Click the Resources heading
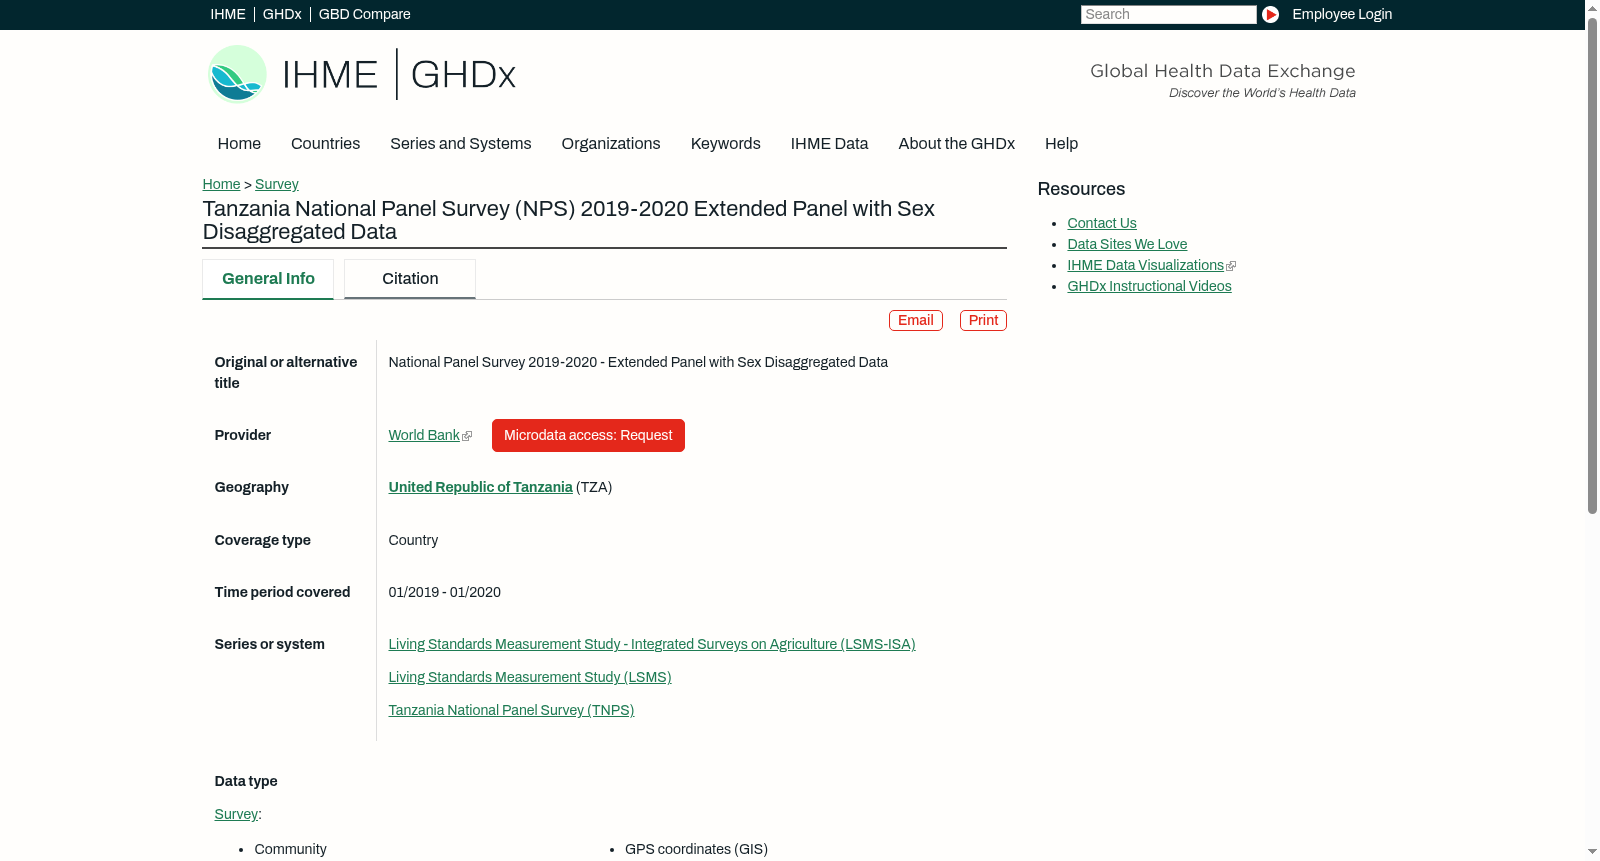Screen dimensions: 1600x861 click(1081, 189)
